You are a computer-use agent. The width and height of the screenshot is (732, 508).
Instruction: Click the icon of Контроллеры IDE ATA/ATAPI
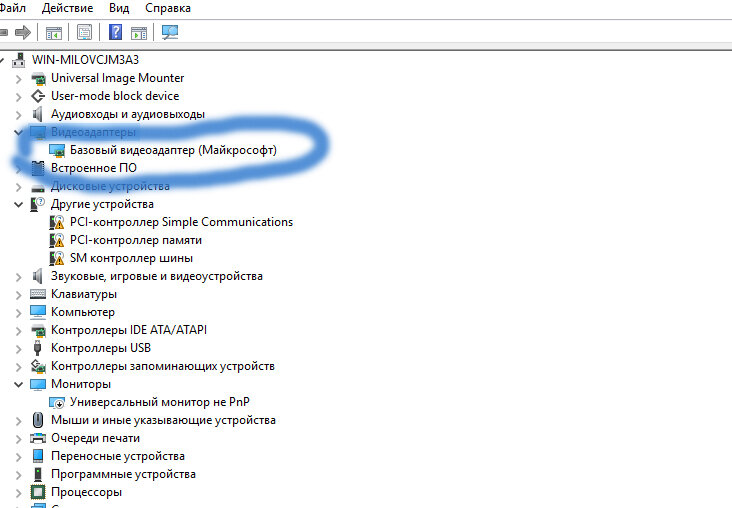coord(38,331)
